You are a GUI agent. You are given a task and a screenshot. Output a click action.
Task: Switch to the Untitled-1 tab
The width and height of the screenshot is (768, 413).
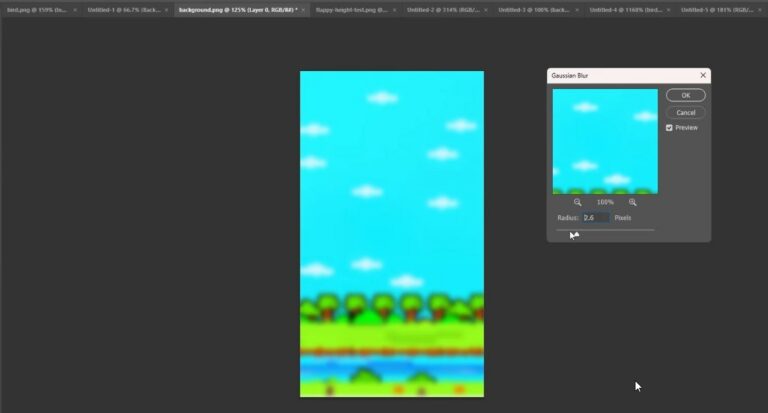[120, 9]
